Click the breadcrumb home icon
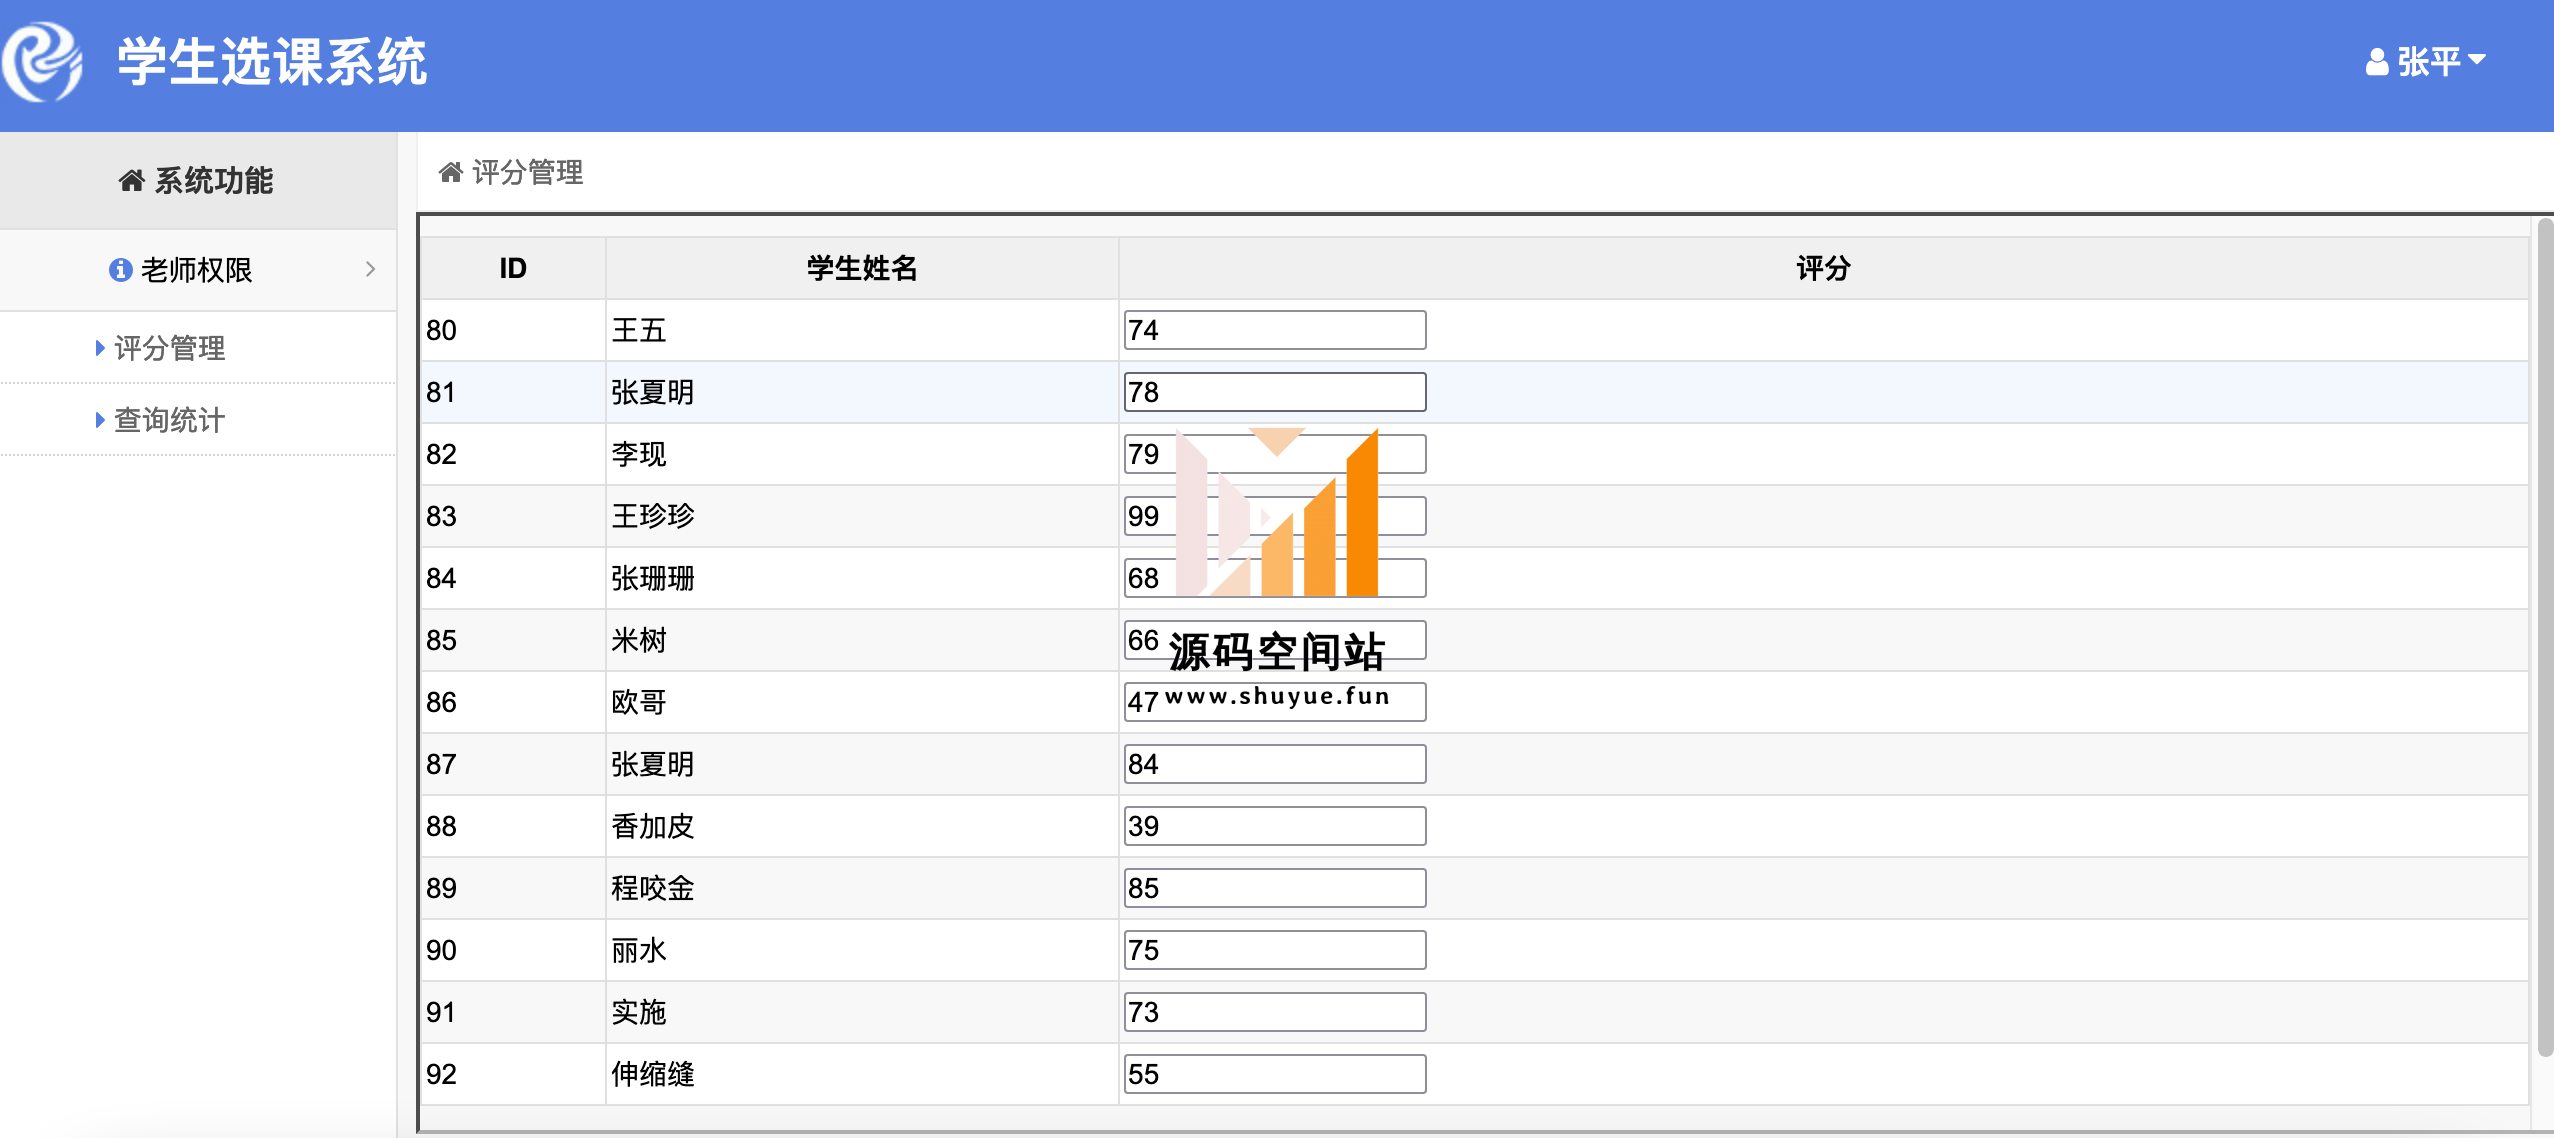Viewport: 2554px width, 1138px height. 451,172
